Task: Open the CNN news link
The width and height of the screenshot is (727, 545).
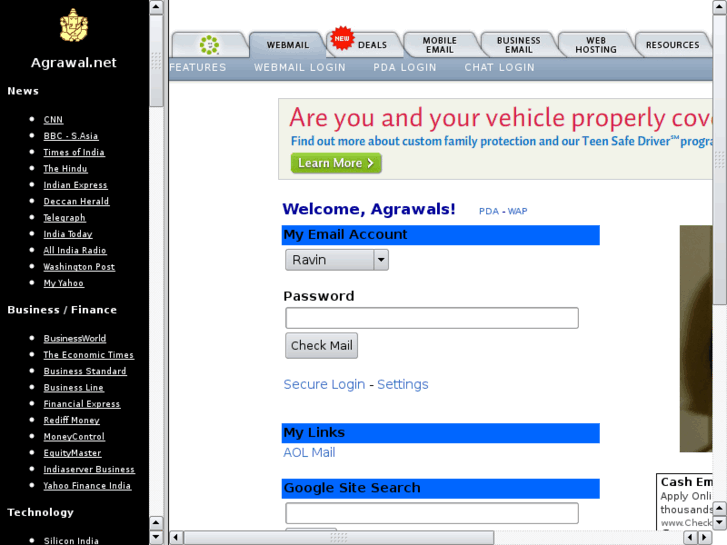Action: click(53, 120)
